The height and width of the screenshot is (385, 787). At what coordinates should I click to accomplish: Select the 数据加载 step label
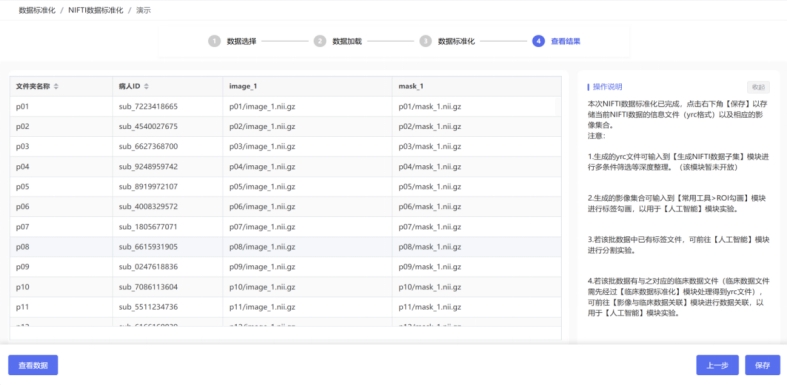(x=347, y=41)
